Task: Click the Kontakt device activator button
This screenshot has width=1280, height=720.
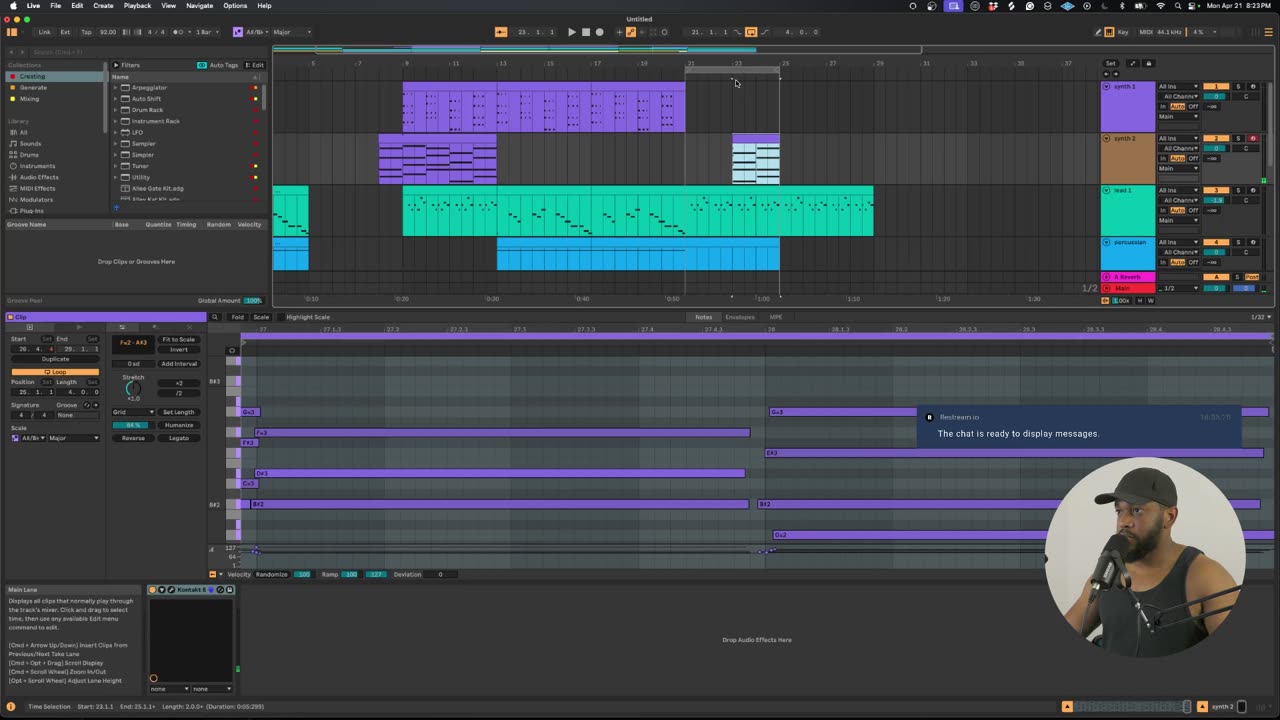Action: [153, 590]
